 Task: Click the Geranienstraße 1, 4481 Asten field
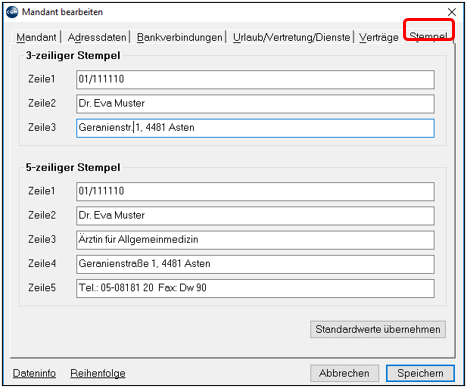(255, 264)
